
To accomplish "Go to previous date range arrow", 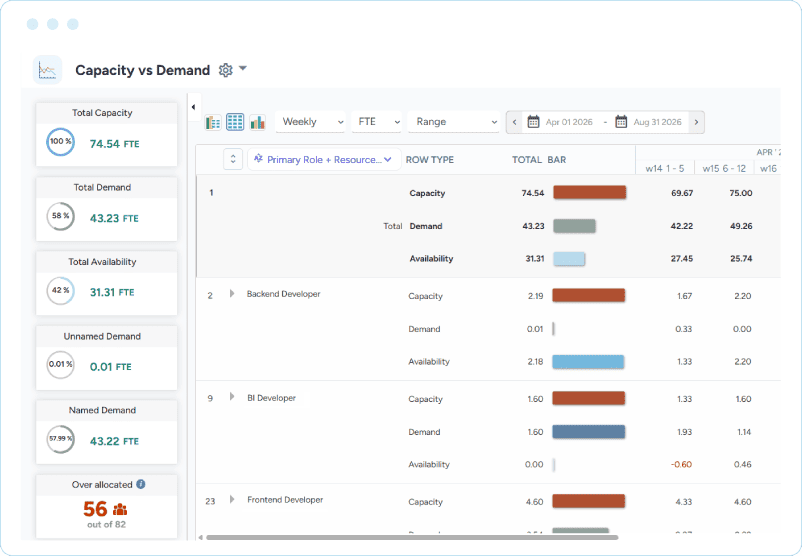I will 514,122.
